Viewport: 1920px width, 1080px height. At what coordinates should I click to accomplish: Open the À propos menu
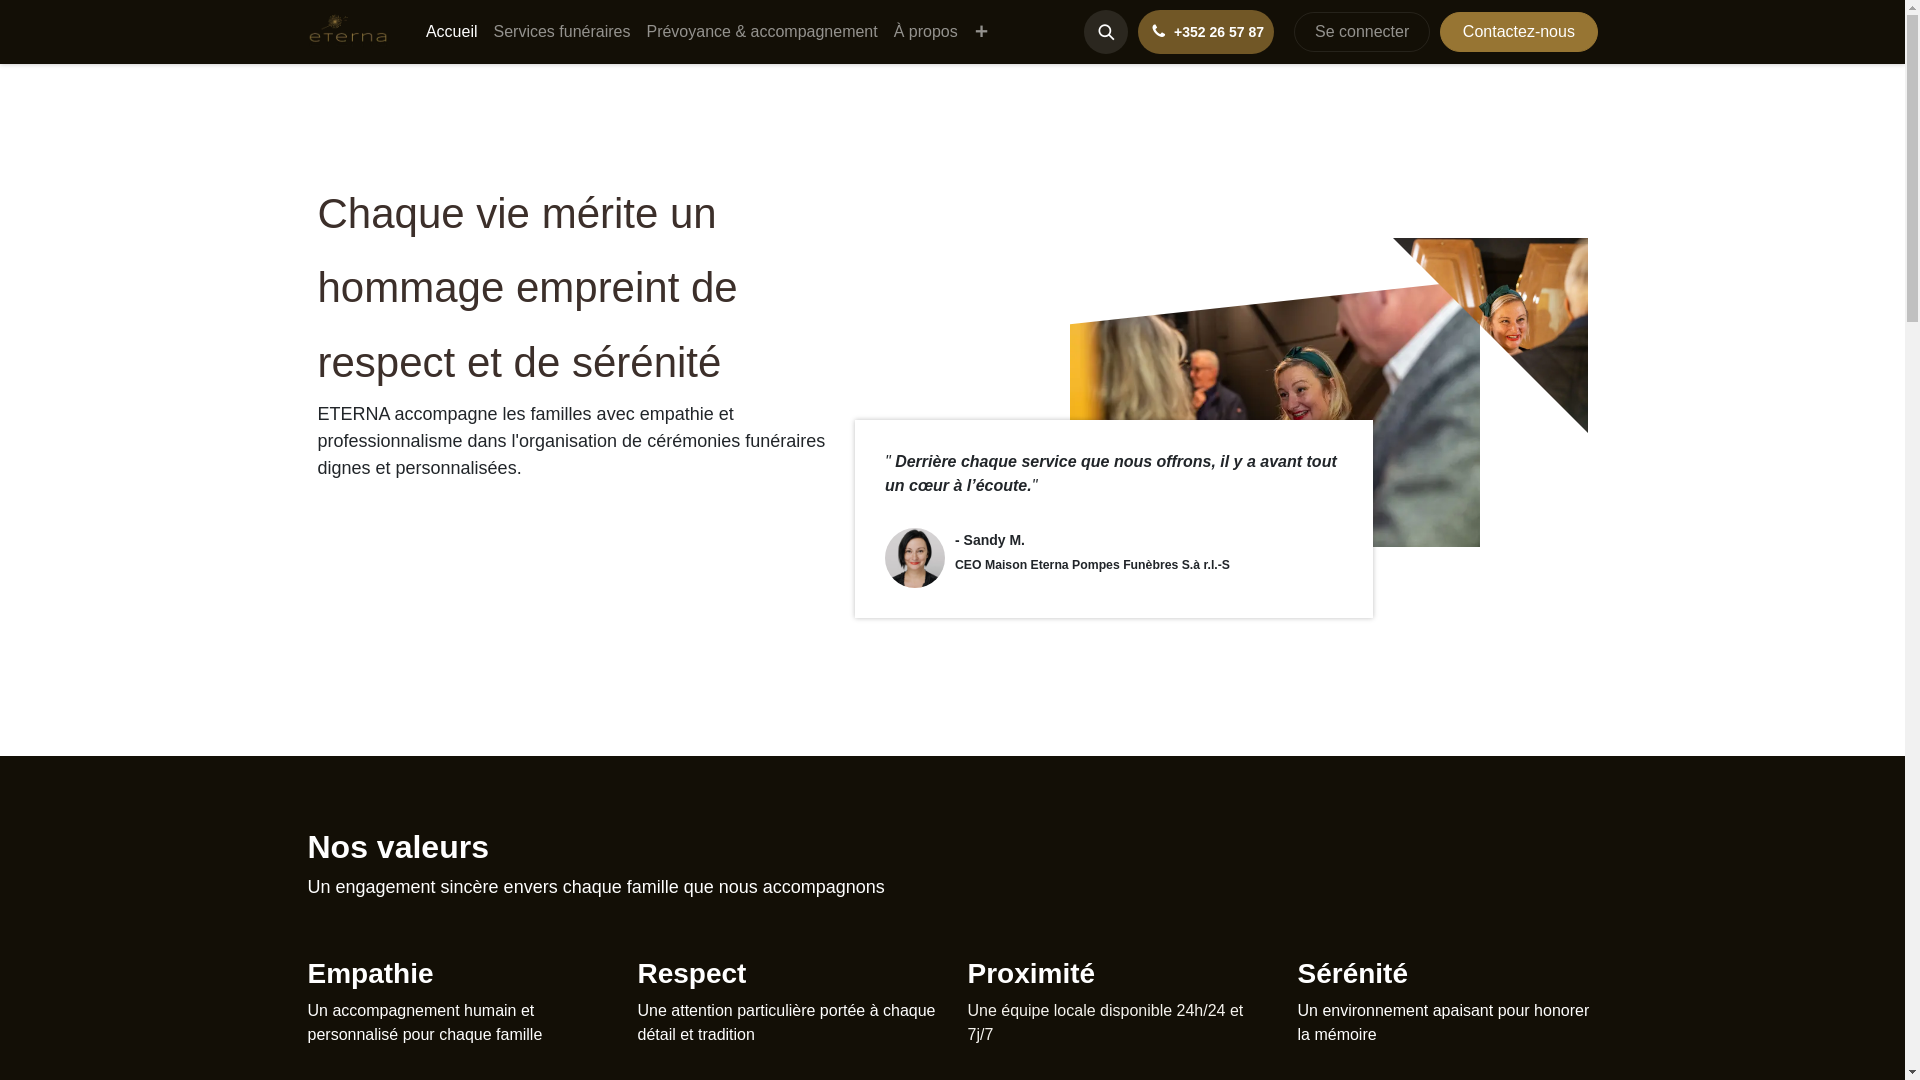point(926,32)
